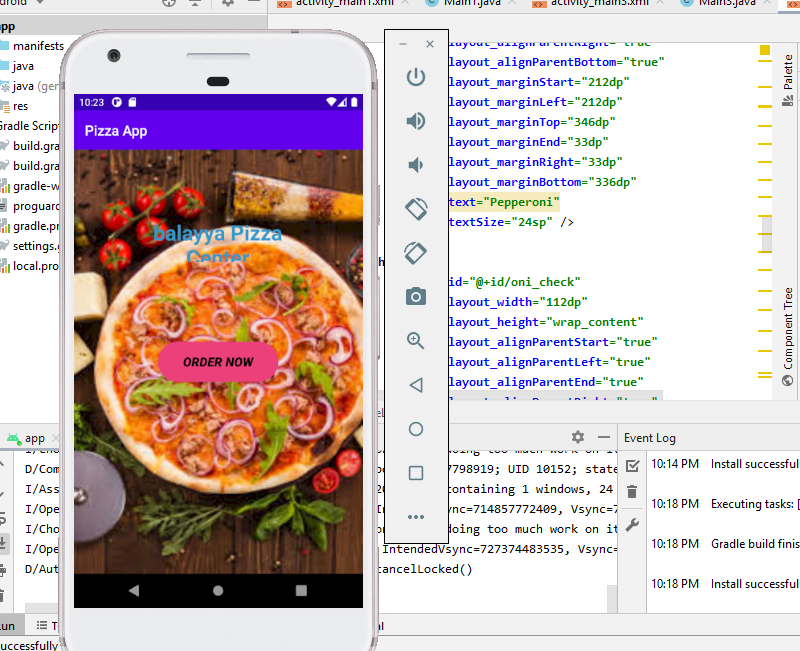Open settings.gradle file
800x651 pixels.
31,245
